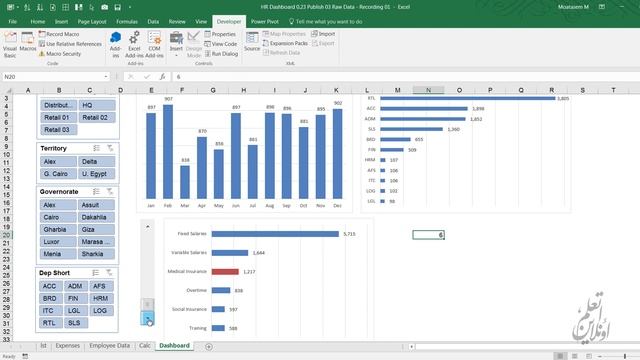
Task: Click Expansion Packs
Action: coord(285,43)
